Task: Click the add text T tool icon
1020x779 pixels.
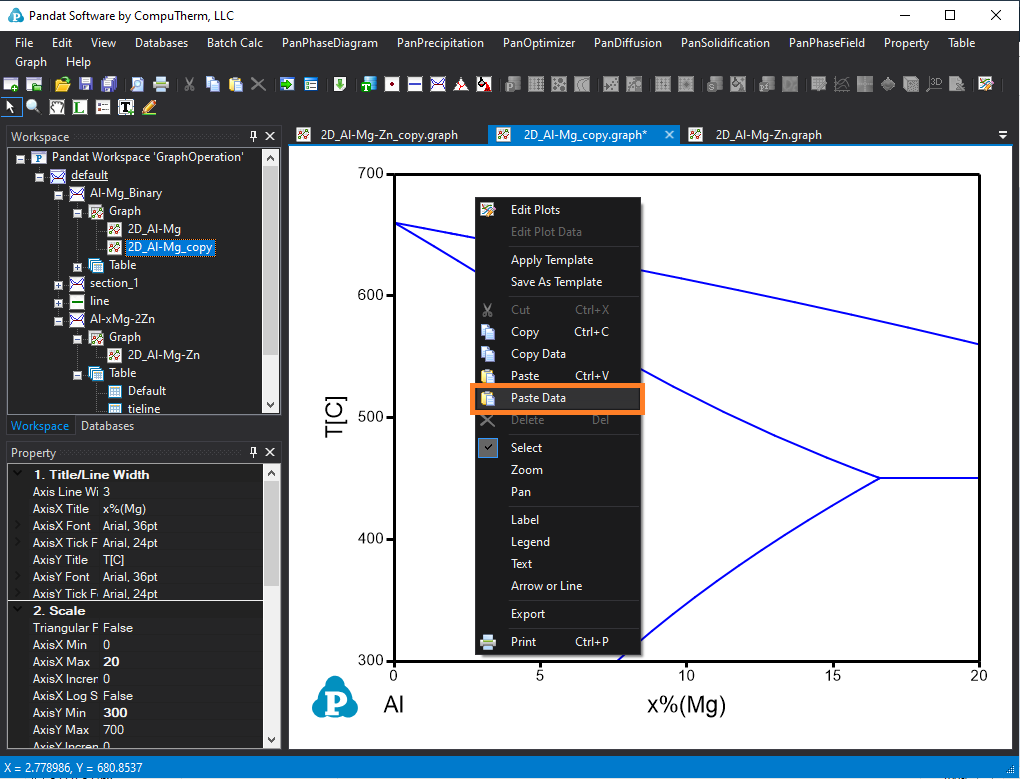Action: [126, 107]
